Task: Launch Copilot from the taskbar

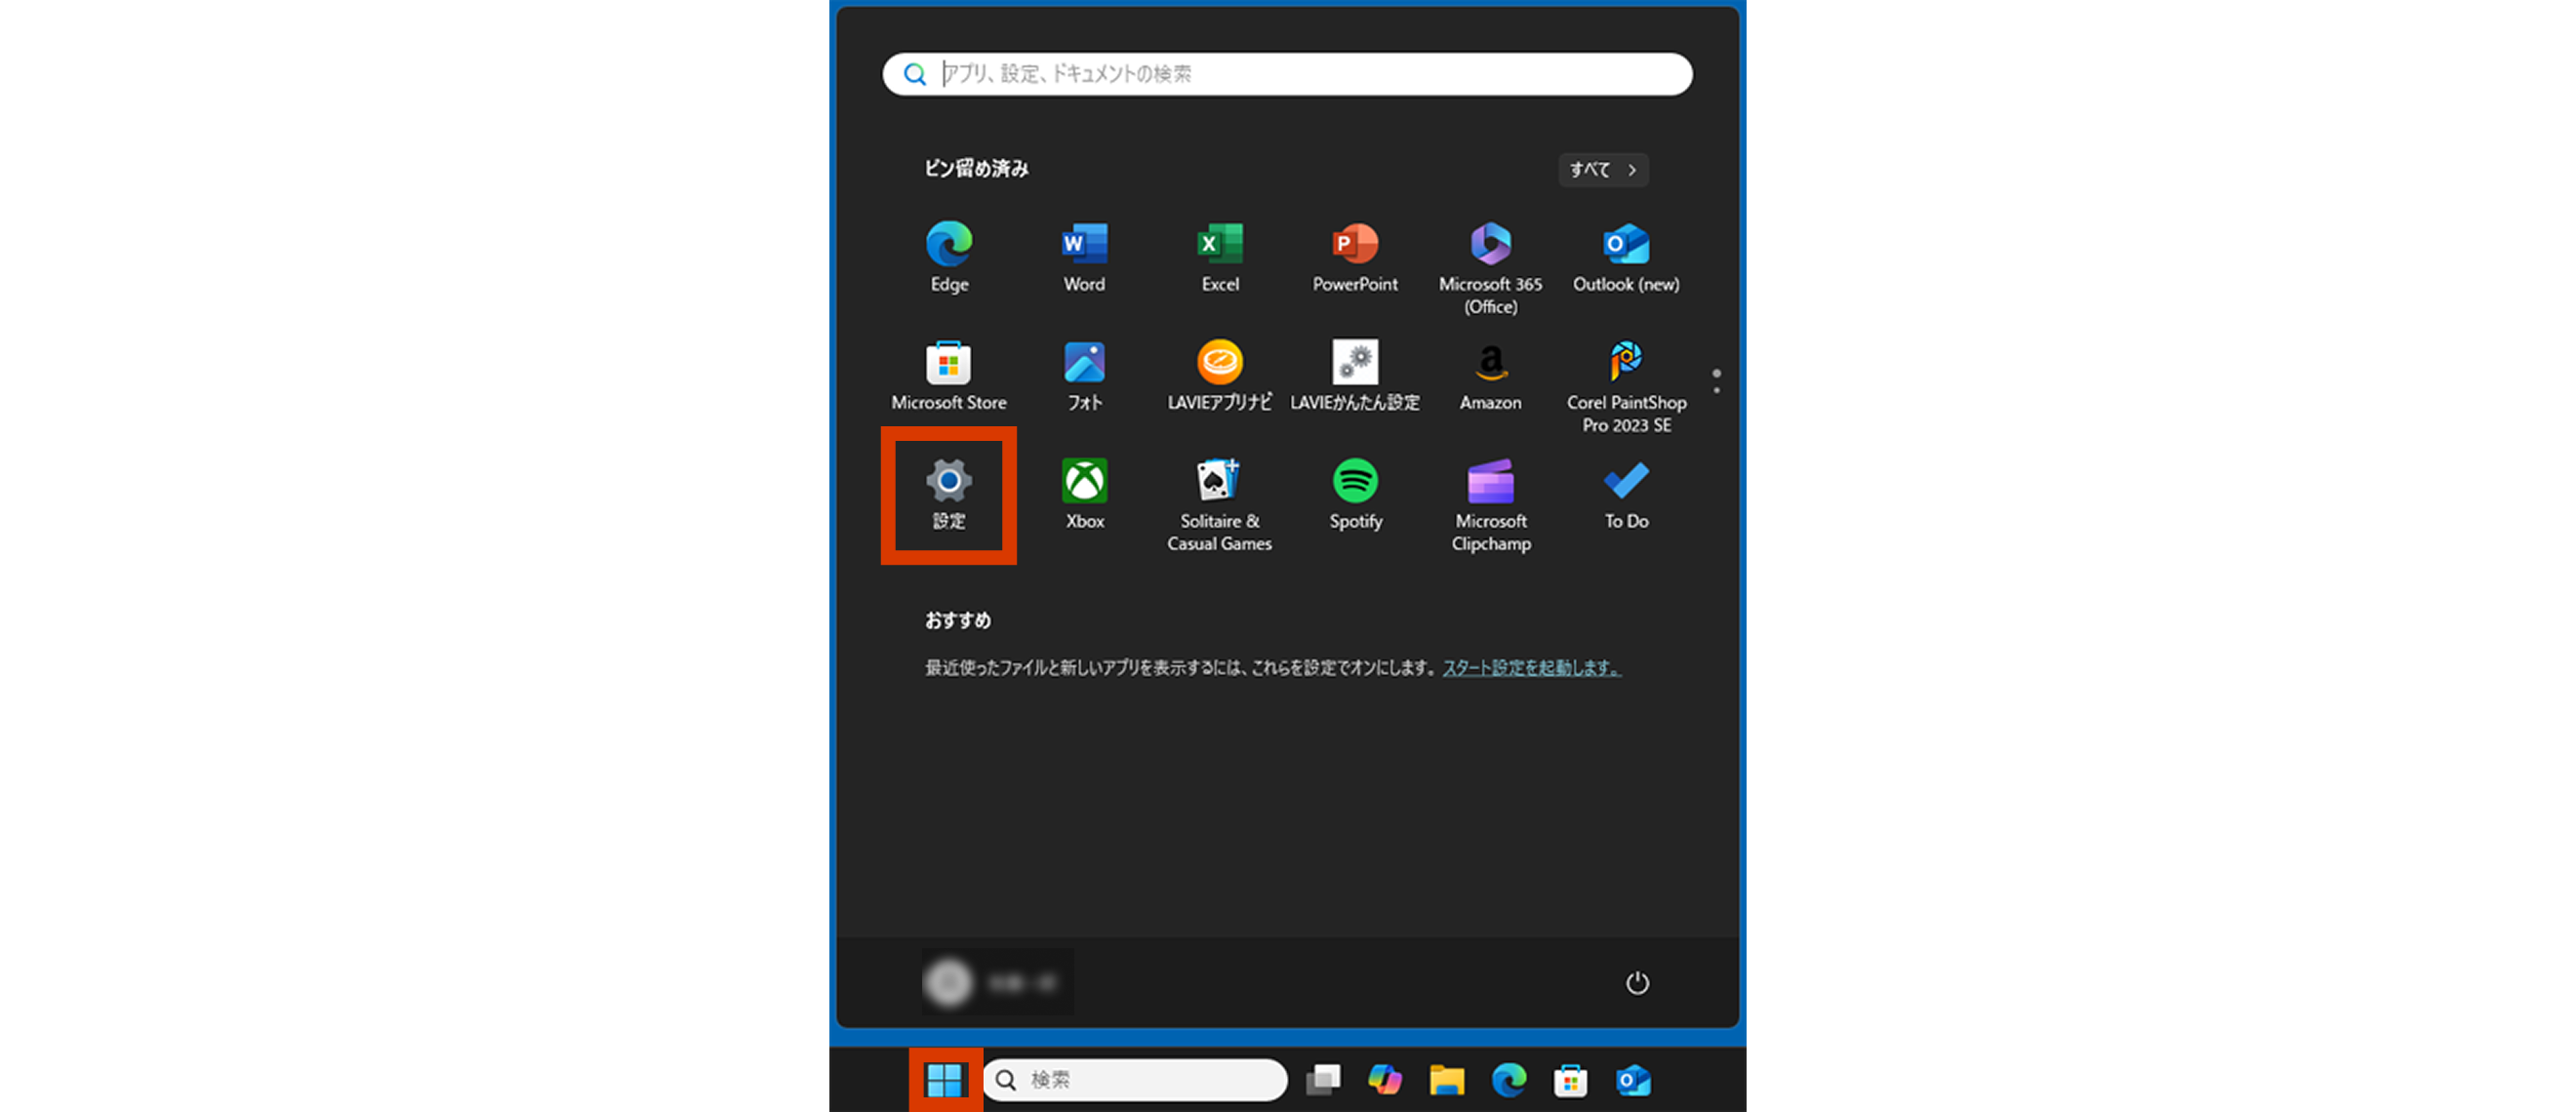Action: pyautogui.click(x=1385, y=1080)
